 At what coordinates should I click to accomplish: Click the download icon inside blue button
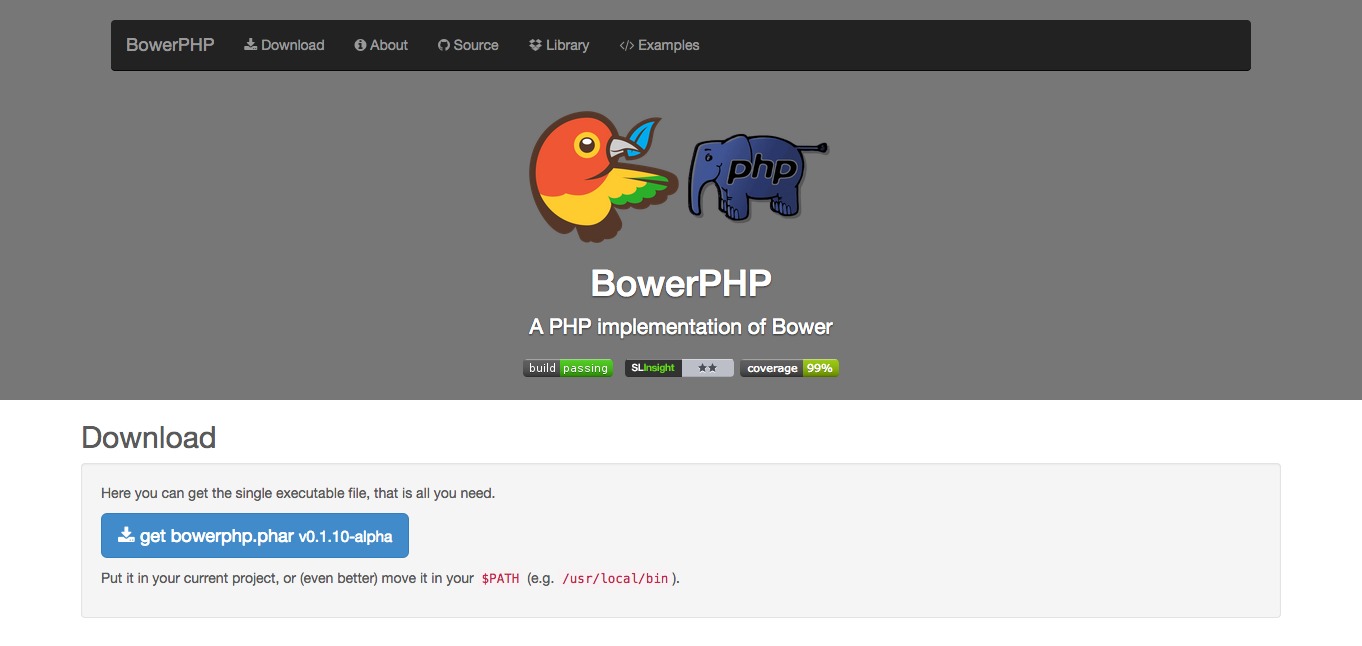tap(126, 535)
